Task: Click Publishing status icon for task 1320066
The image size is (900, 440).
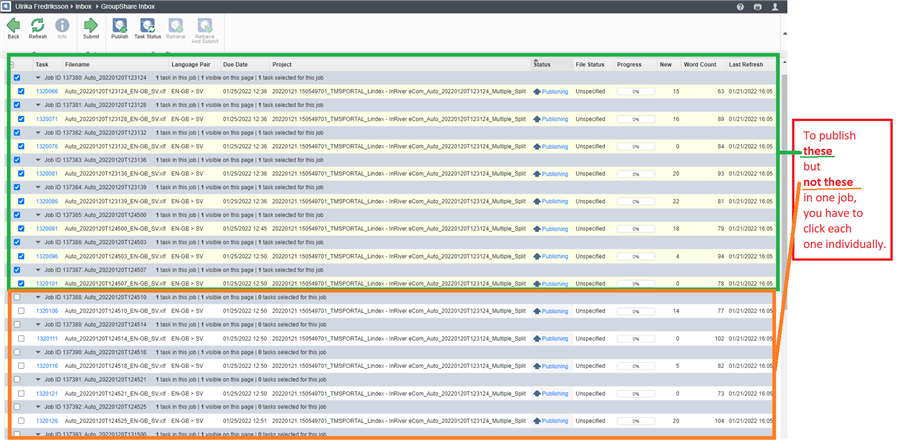Action: coord(537,91)
